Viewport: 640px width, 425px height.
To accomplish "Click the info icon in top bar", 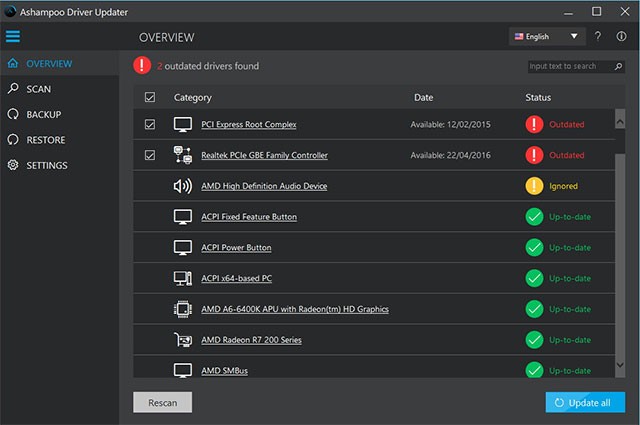I will (622, 37).
